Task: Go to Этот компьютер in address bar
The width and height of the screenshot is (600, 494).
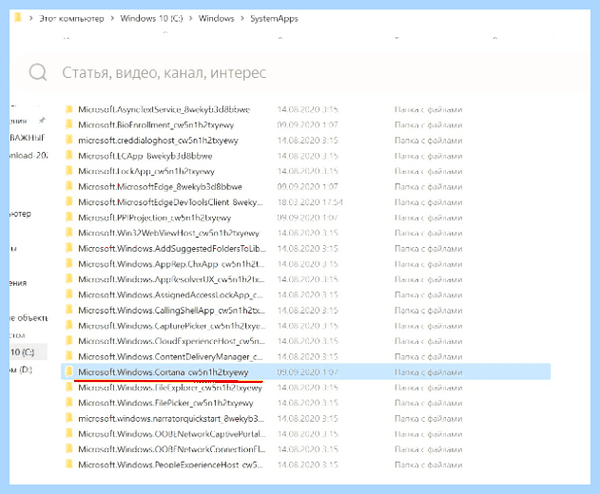Action: 72,18
